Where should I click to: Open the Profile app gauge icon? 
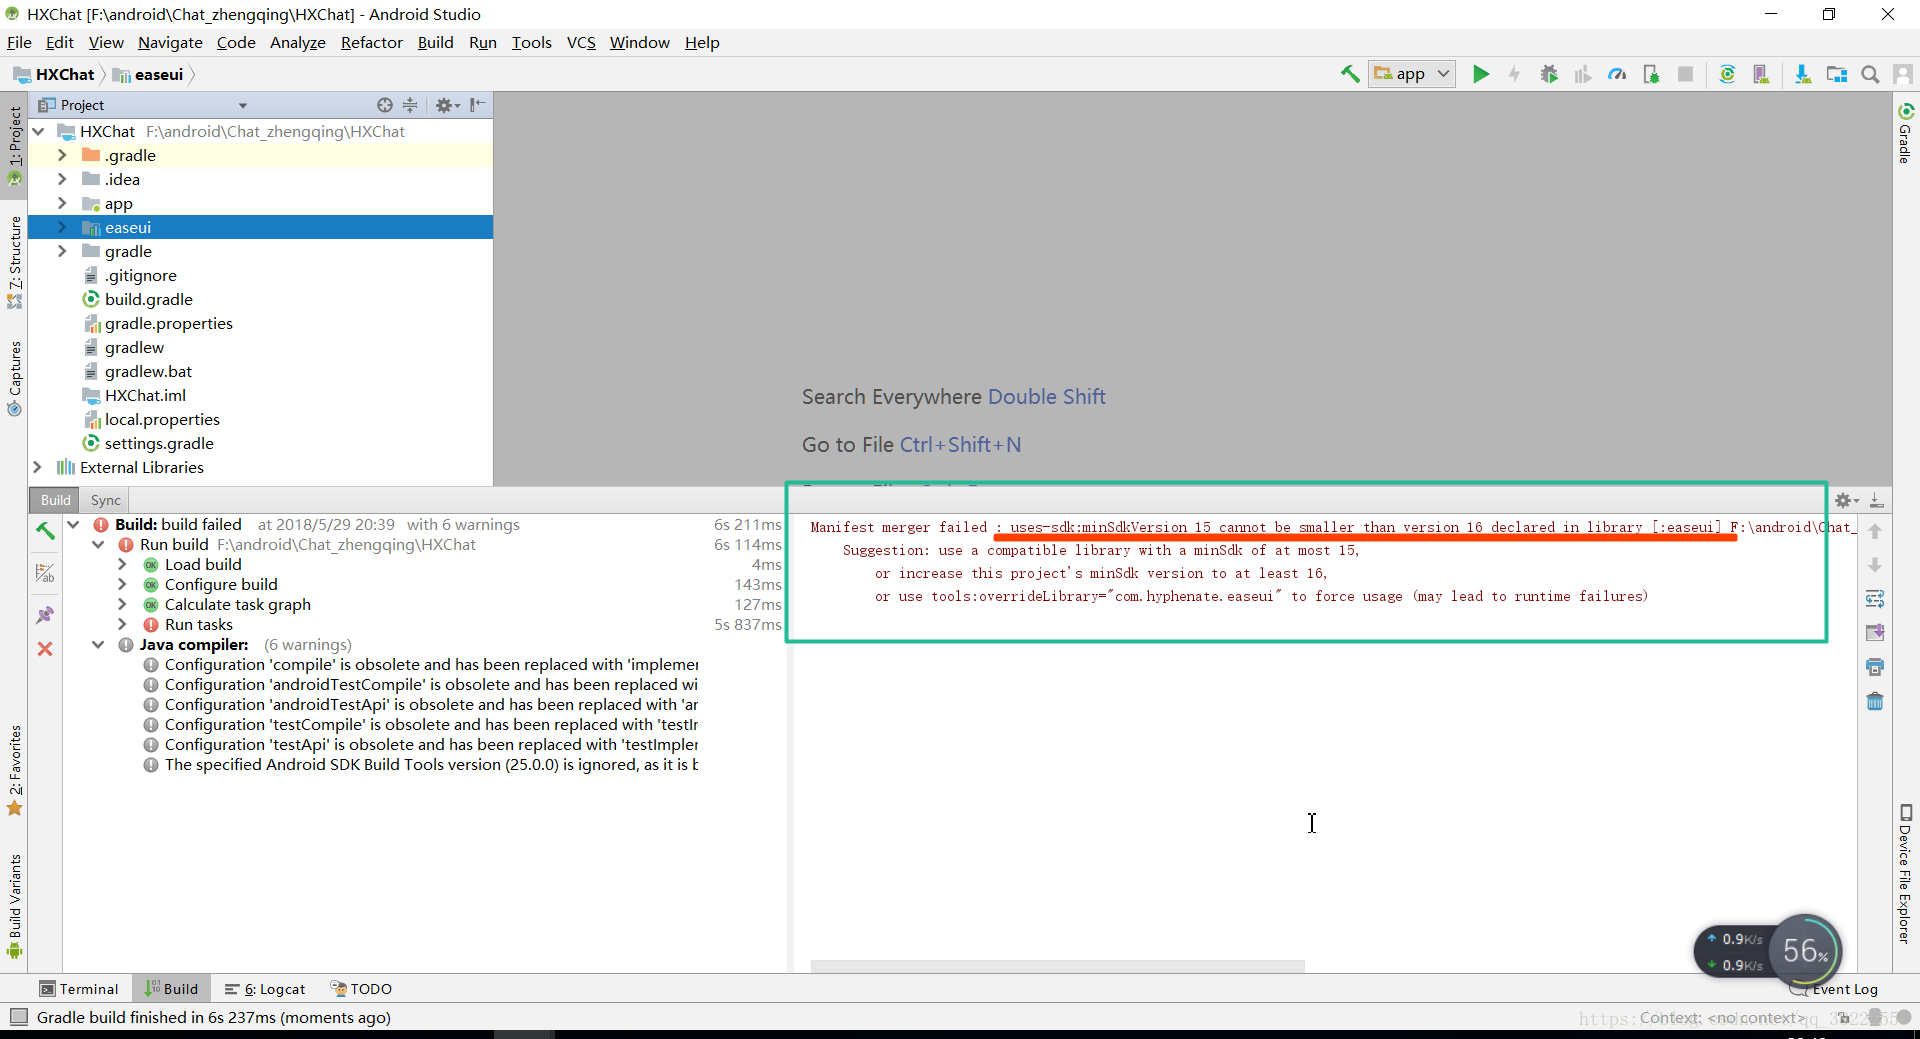pyautogui.click(x=1617, y=74)
